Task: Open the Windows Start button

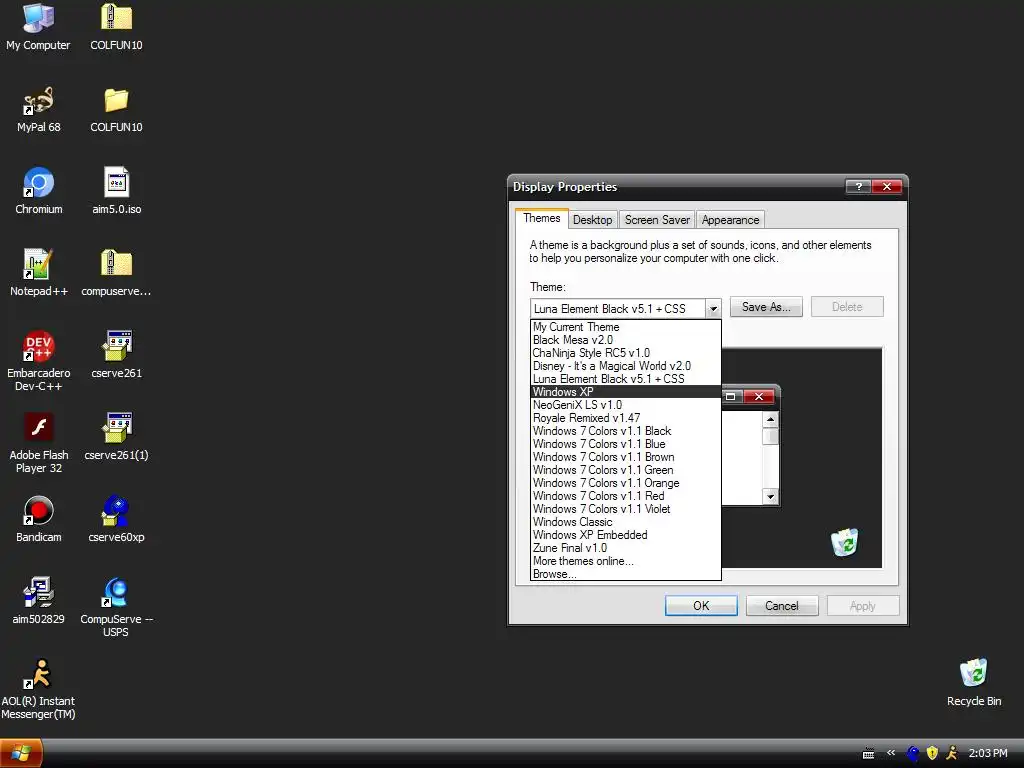Action: 21,754
